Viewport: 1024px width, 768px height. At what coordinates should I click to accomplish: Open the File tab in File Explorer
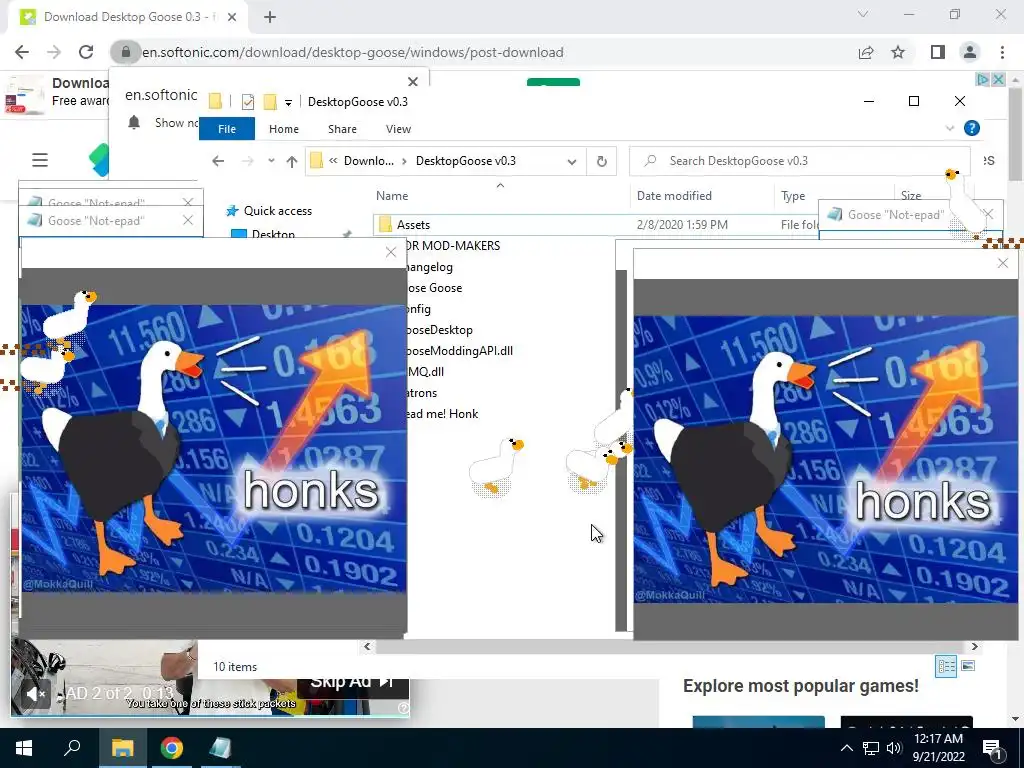pos(227,129)
